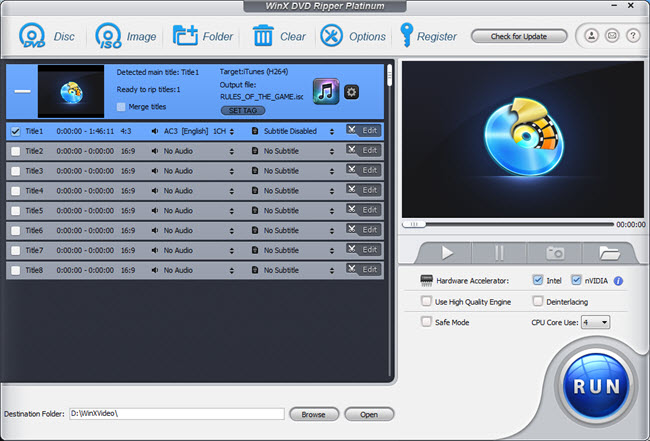Select the Title6 row label
The height and width of the screenshot is (441, 650).
tap(34, 230)
